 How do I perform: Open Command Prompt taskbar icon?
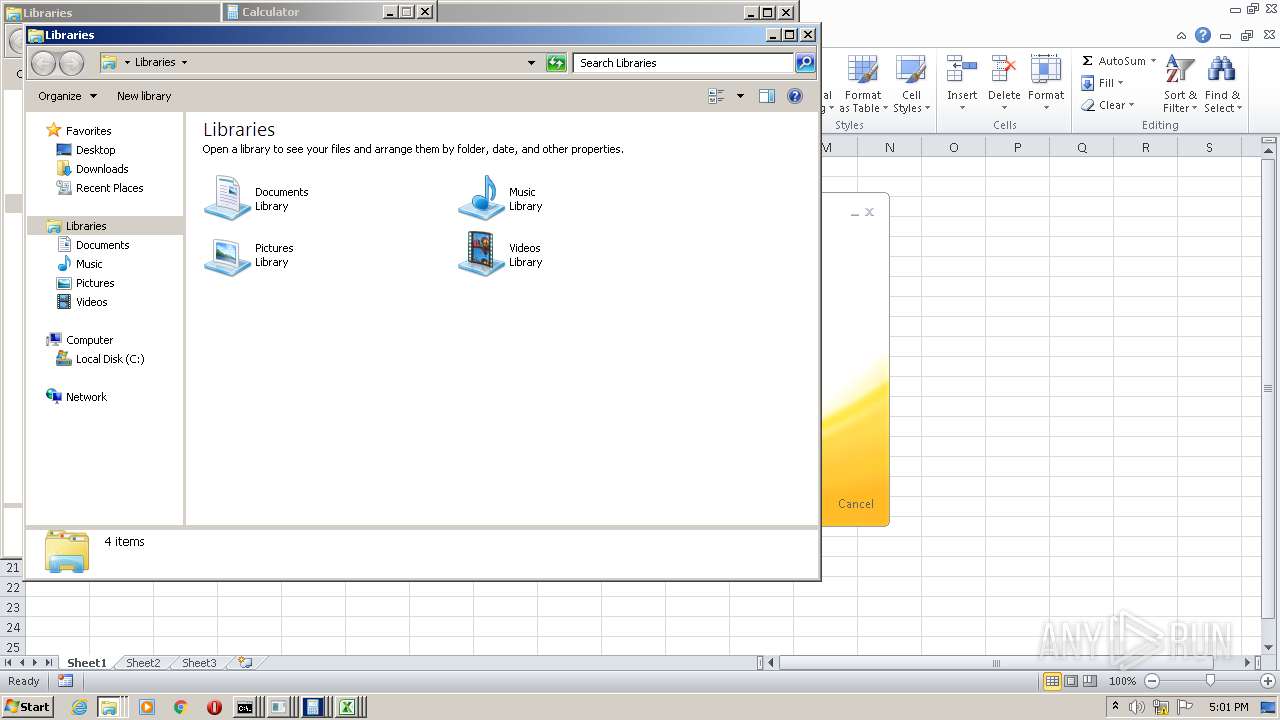(244, 707)
